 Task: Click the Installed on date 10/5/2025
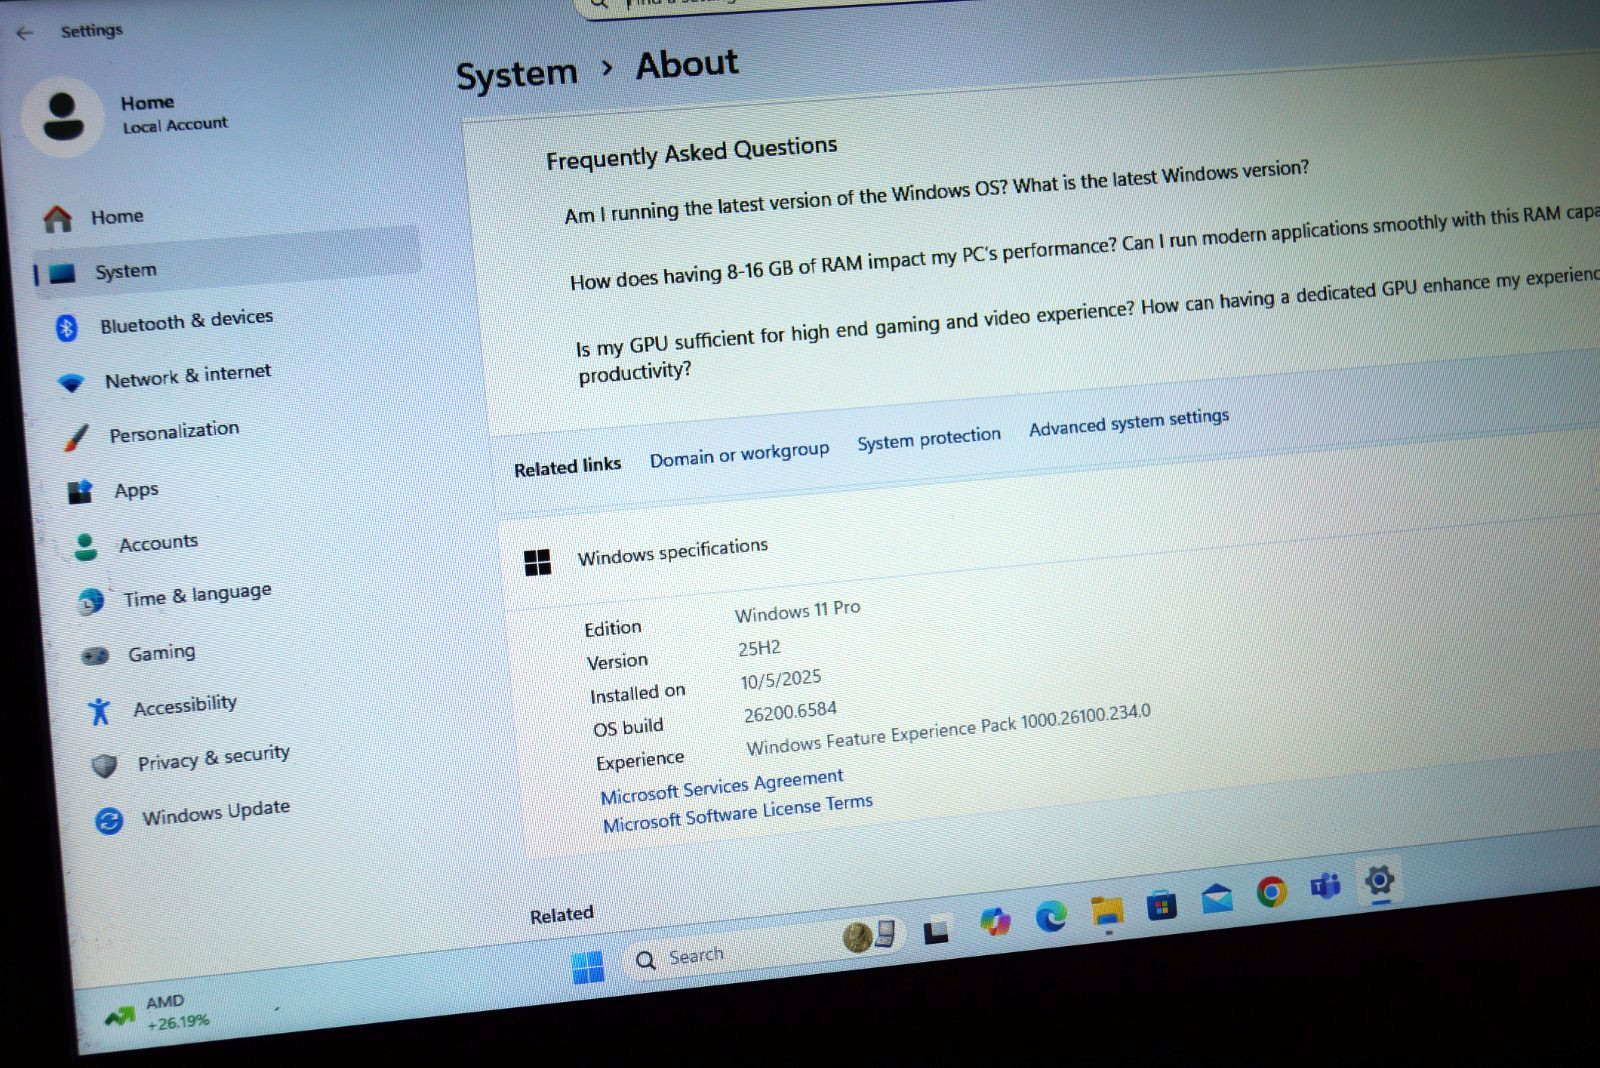[780, 679]
